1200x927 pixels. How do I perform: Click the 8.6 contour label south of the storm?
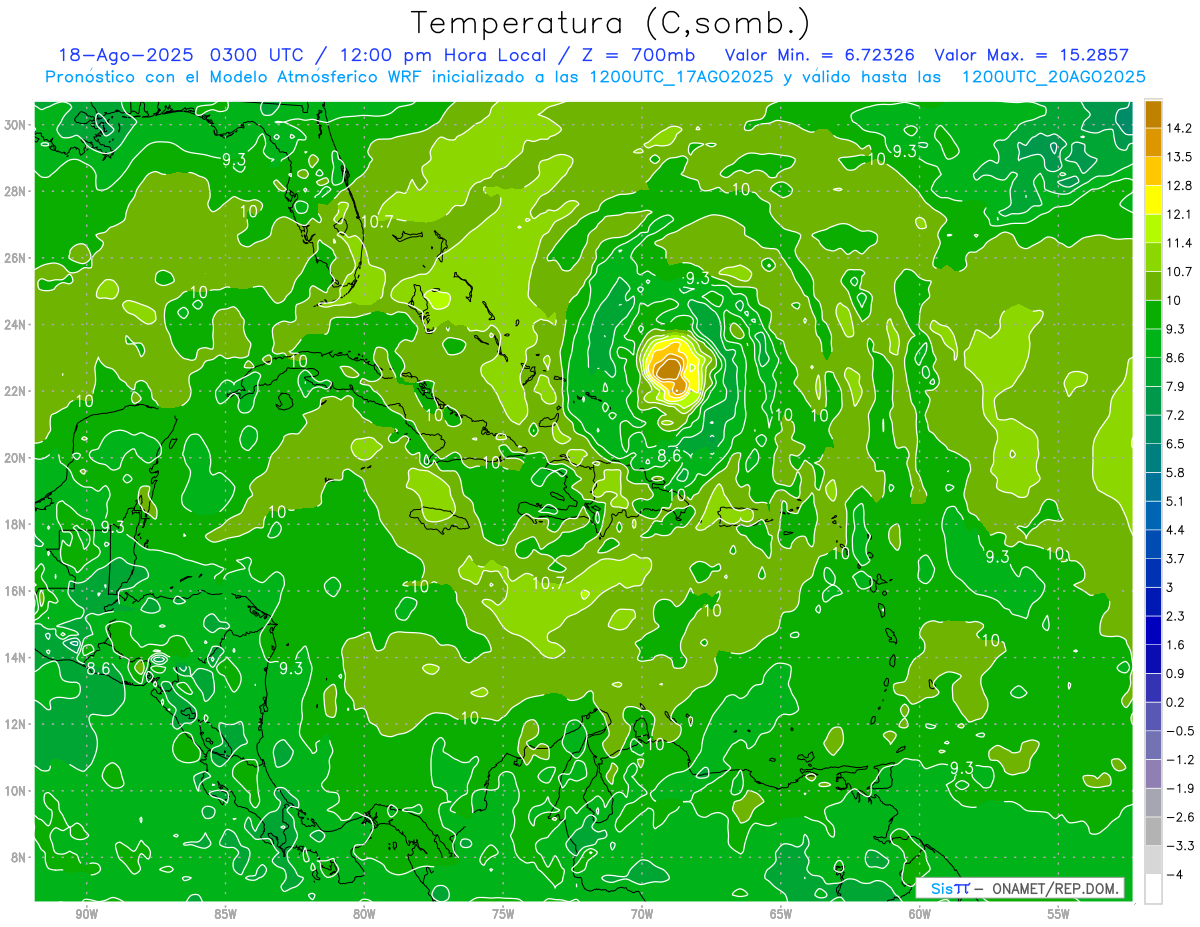[x=669, y=455]
